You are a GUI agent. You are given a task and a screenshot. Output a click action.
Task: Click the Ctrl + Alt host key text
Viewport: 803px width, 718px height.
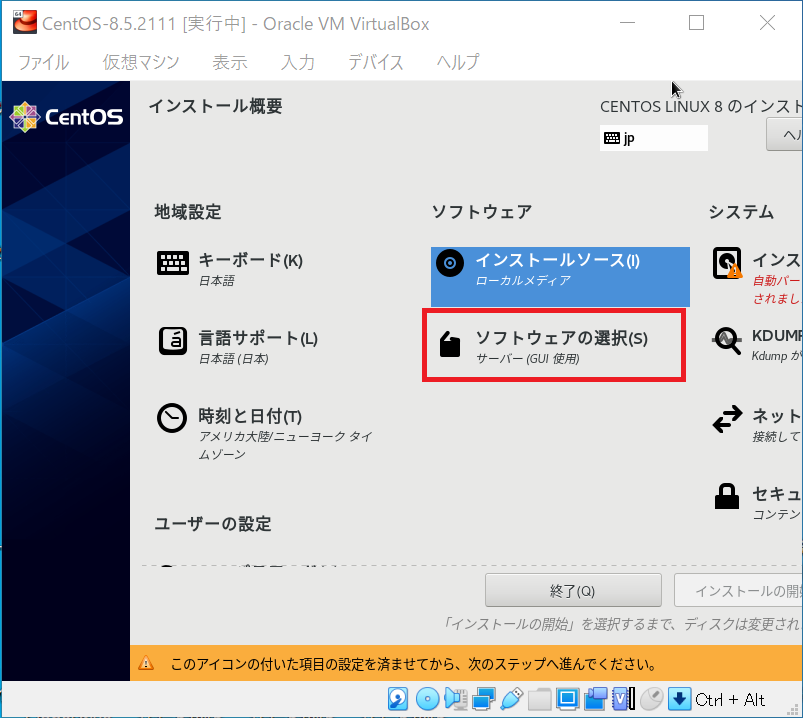point(730,700)
